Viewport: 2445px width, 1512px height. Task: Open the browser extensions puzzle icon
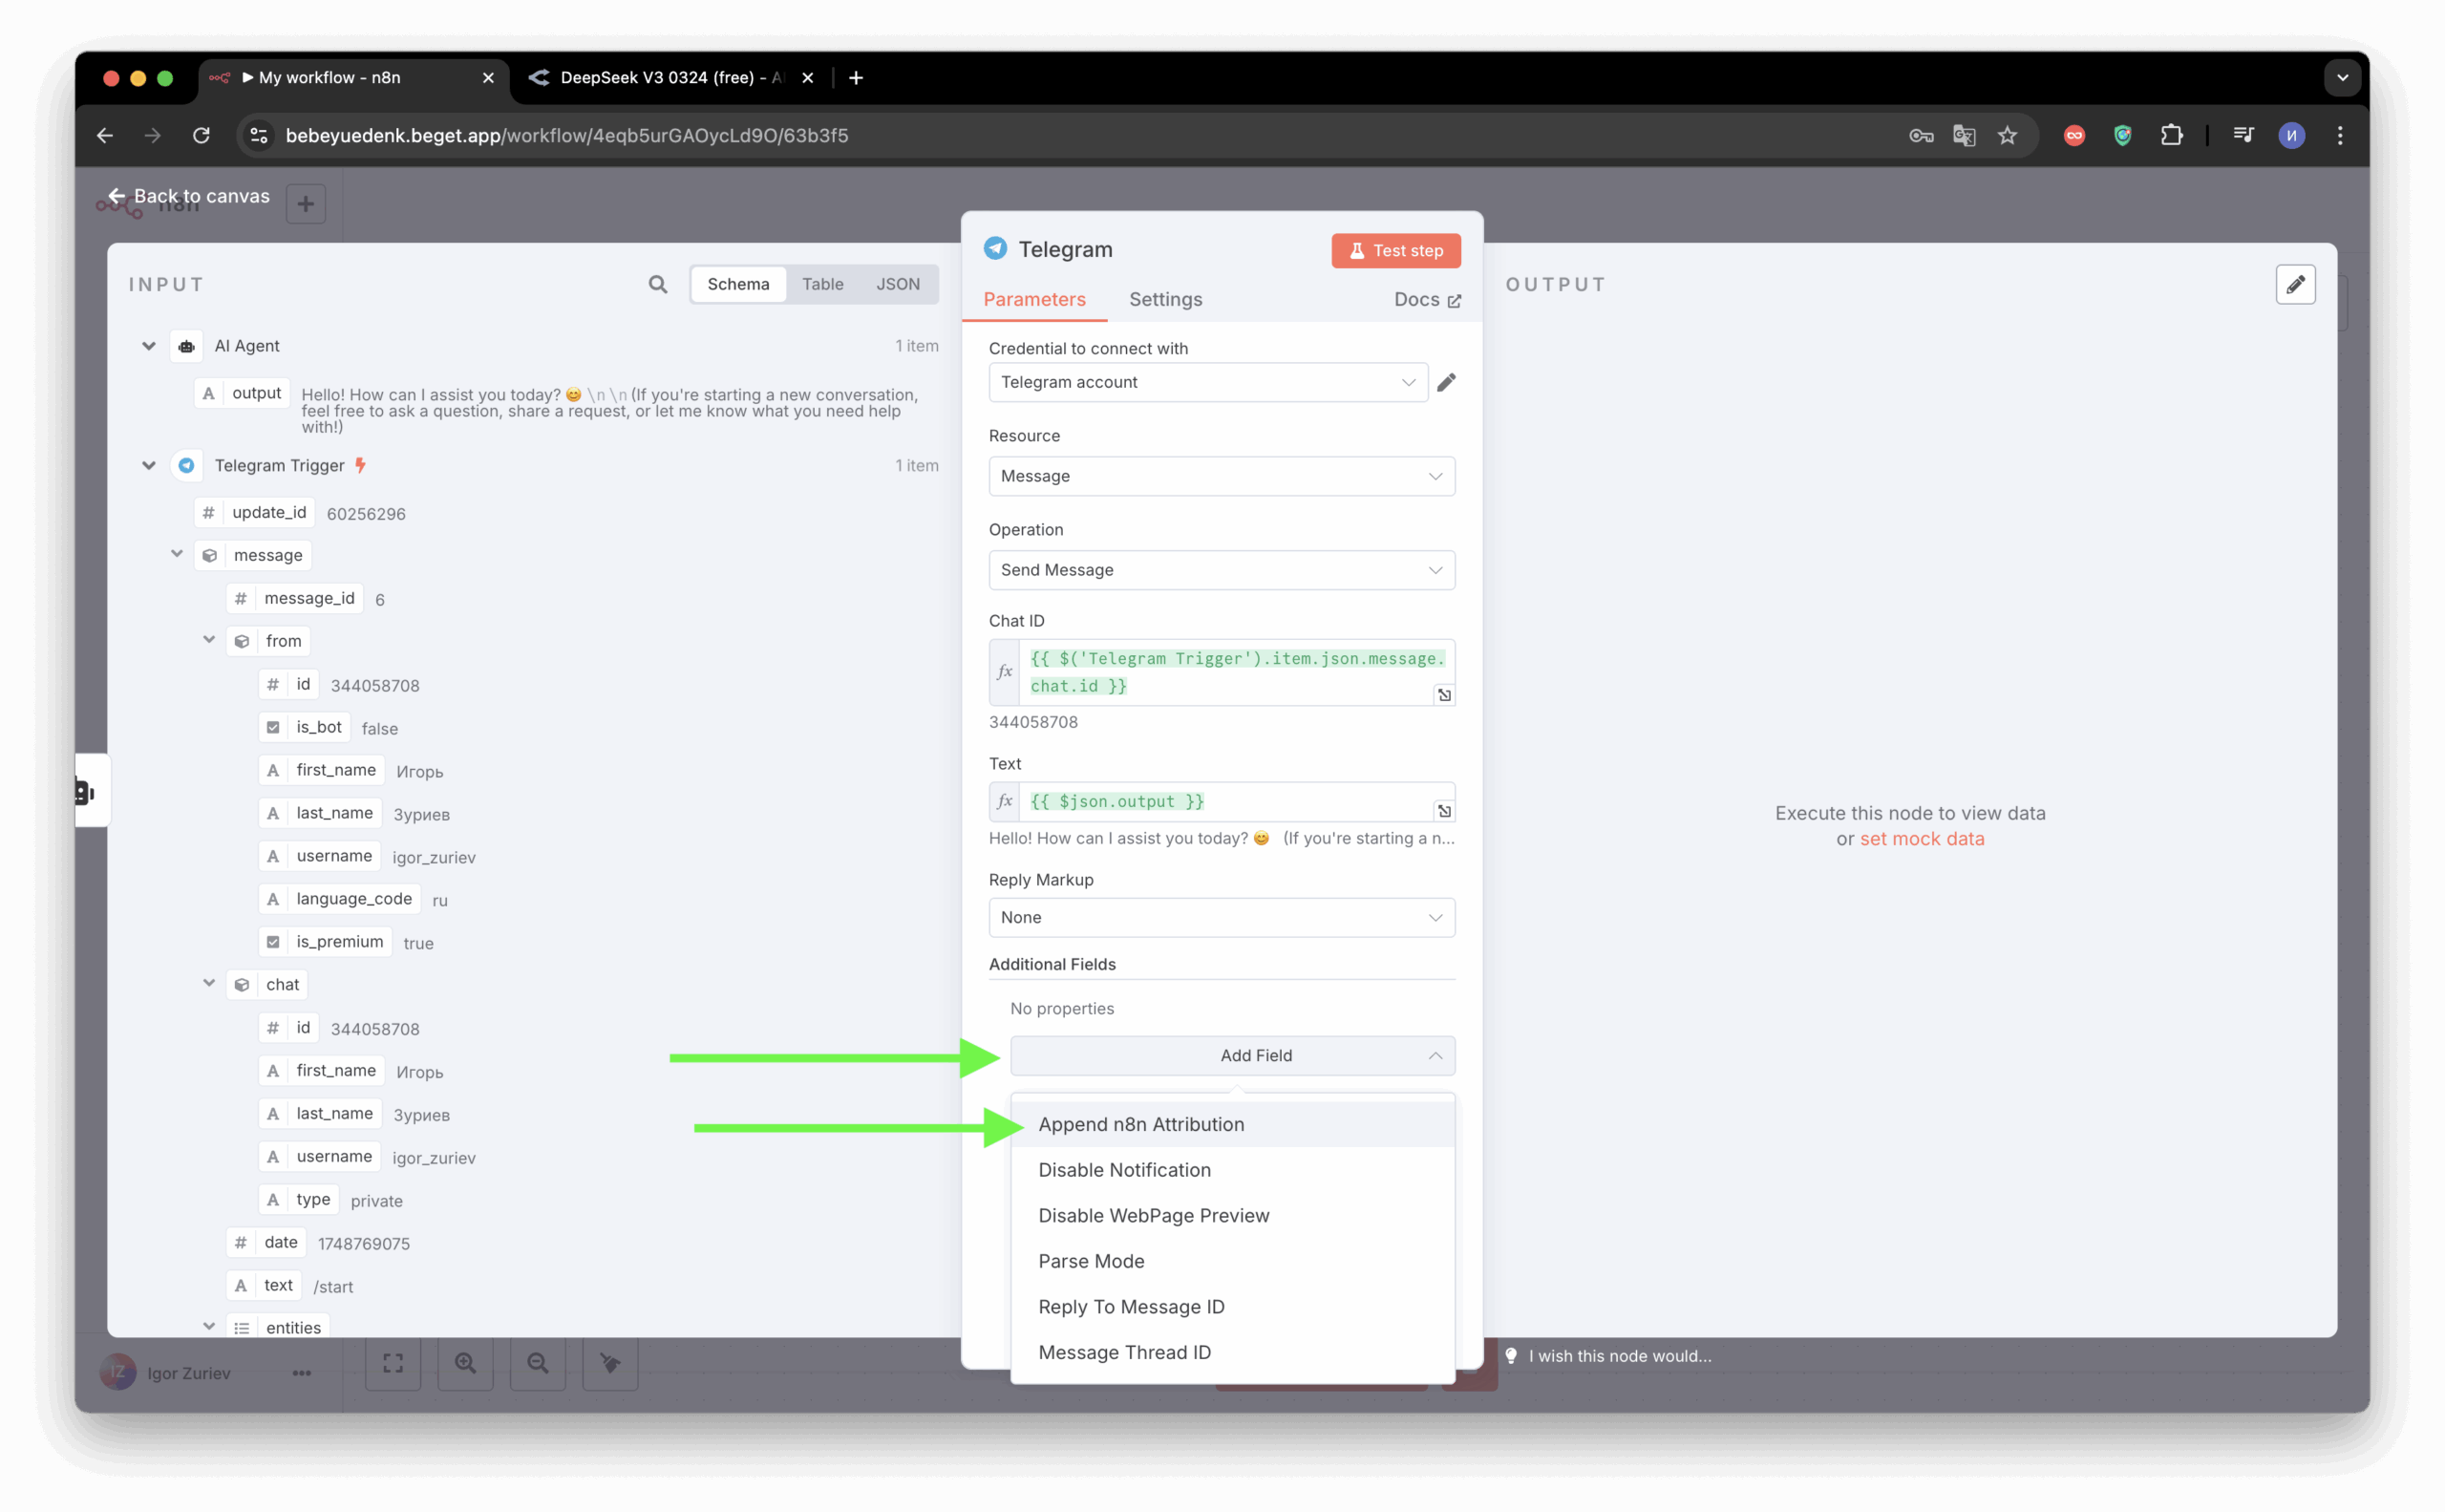[x=2171, y=135]
